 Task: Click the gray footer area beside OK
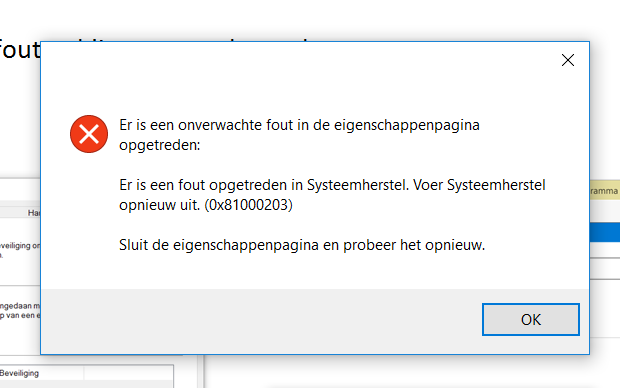pos(261,320)
